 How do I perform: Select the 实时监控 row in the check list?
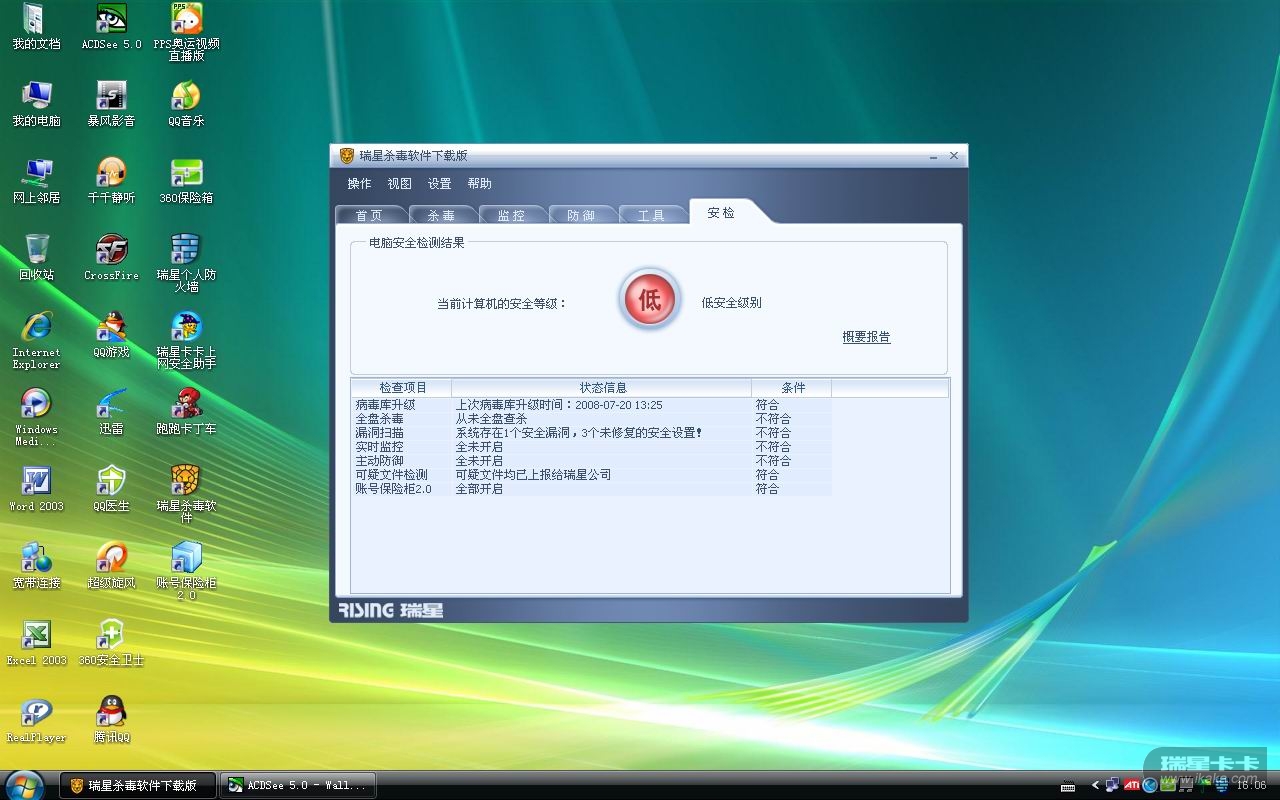click(592, 447)
